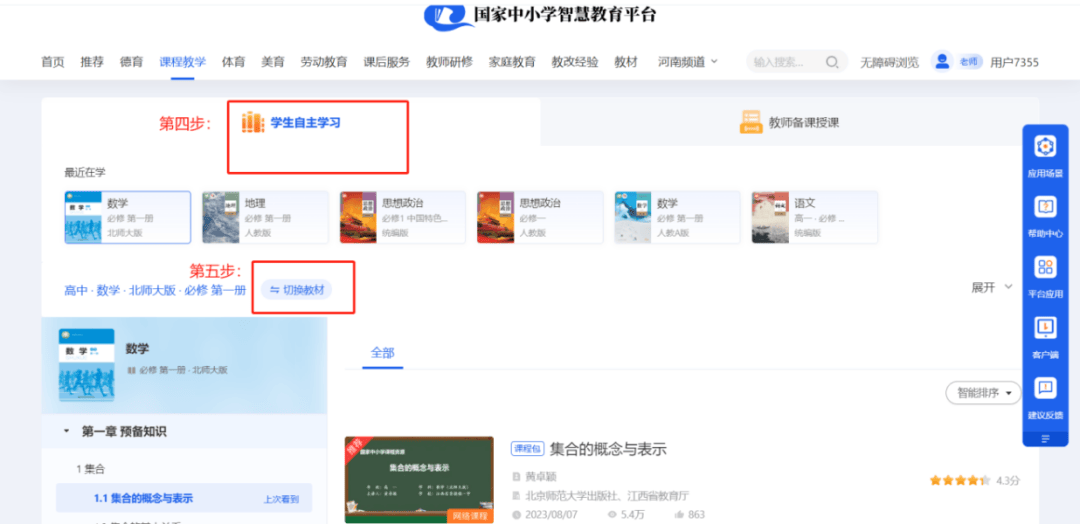The width and height of the screenshot is (1080, 524).
Task: Click the 老师 role badge
Action: 968,62
